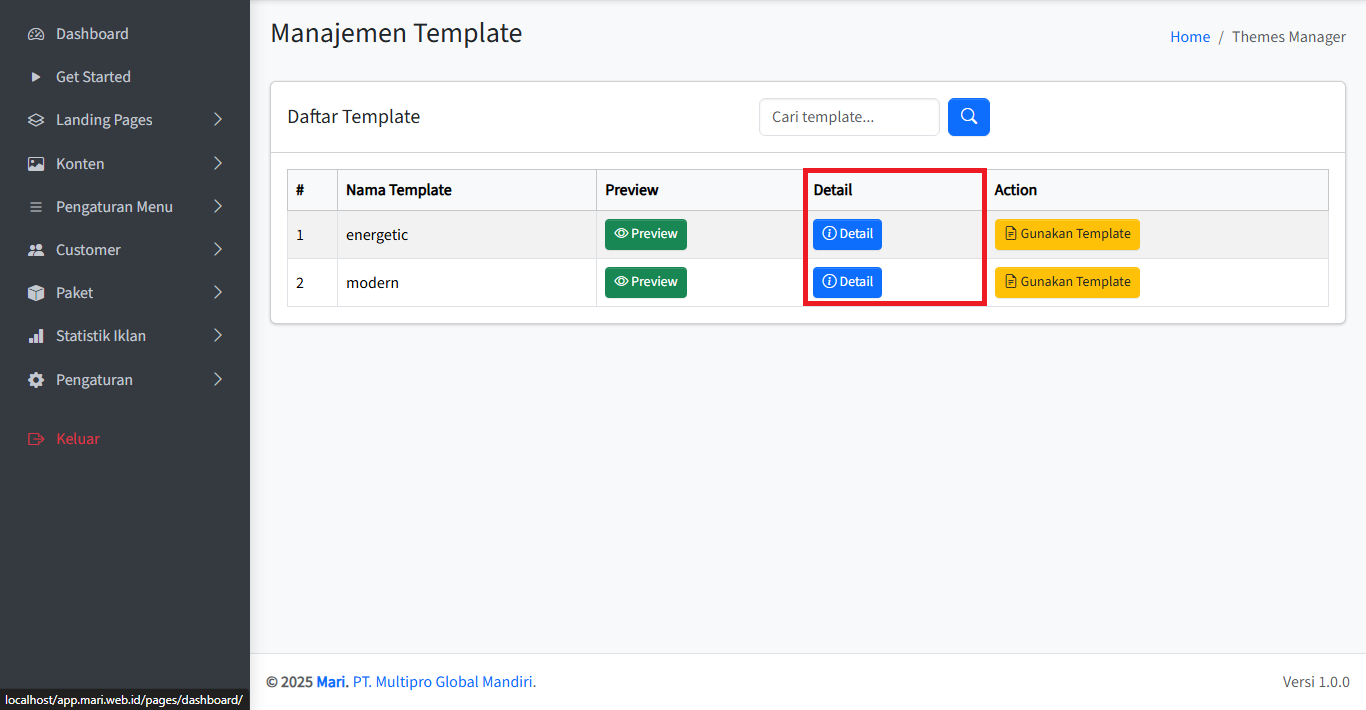Click the Keluar logout icon

(36, 439)
